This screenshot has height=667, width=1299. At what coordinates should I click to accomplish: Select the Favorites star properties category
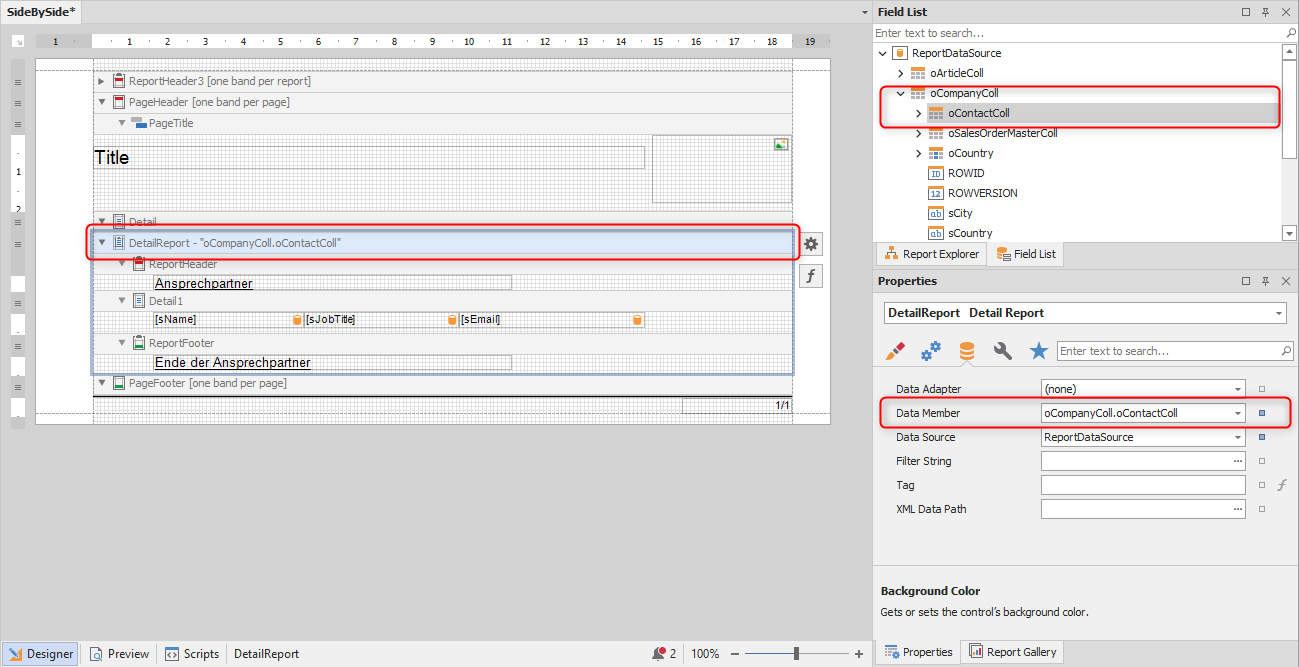click(1039, 351)
